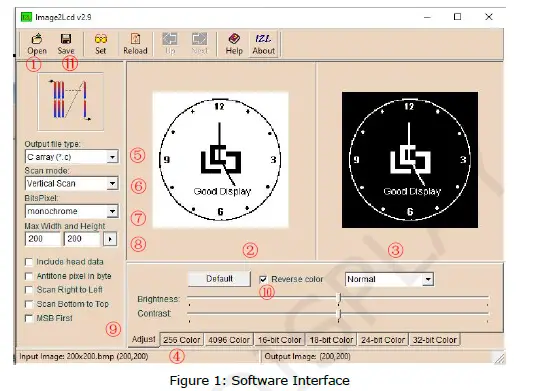Switch to the 18-bit Color tab
This screenshot has width=551, height=391.
[x=331, y=340]
